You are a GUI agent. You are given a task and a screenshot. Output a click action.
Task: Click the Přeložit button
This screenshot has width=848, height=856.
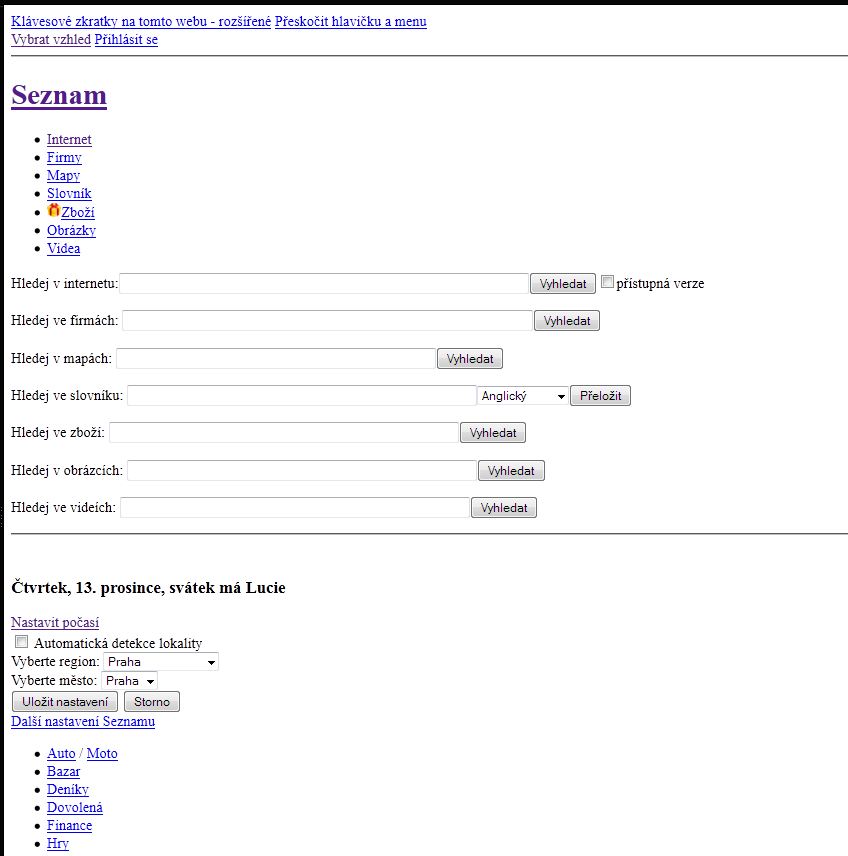click(601, 396)
